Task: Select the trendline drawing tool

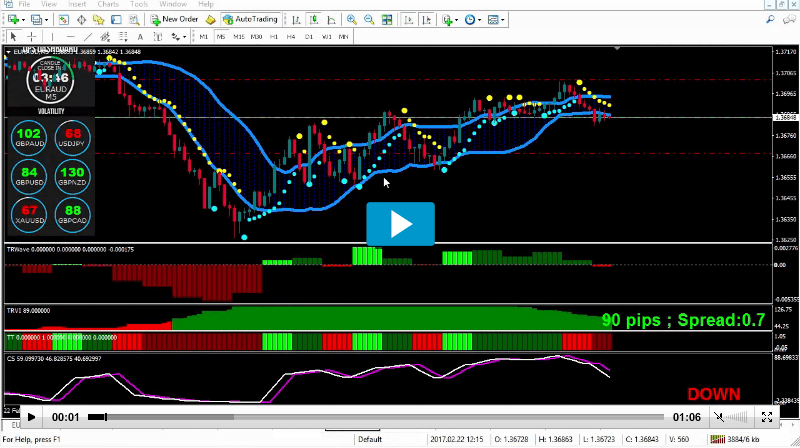Action: pos(88,37)
